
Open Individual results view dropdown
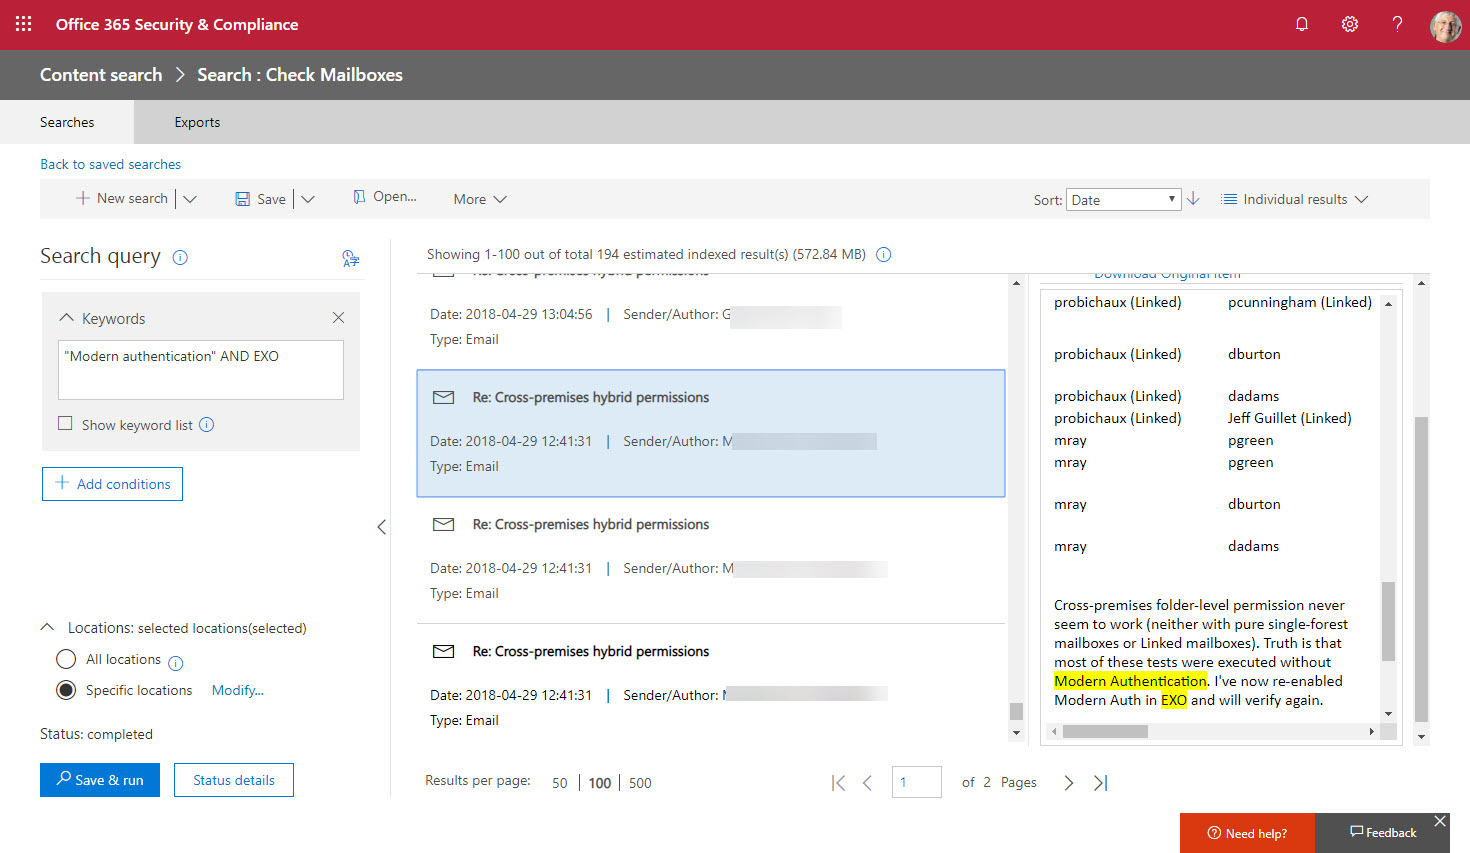coord(1295,199)
